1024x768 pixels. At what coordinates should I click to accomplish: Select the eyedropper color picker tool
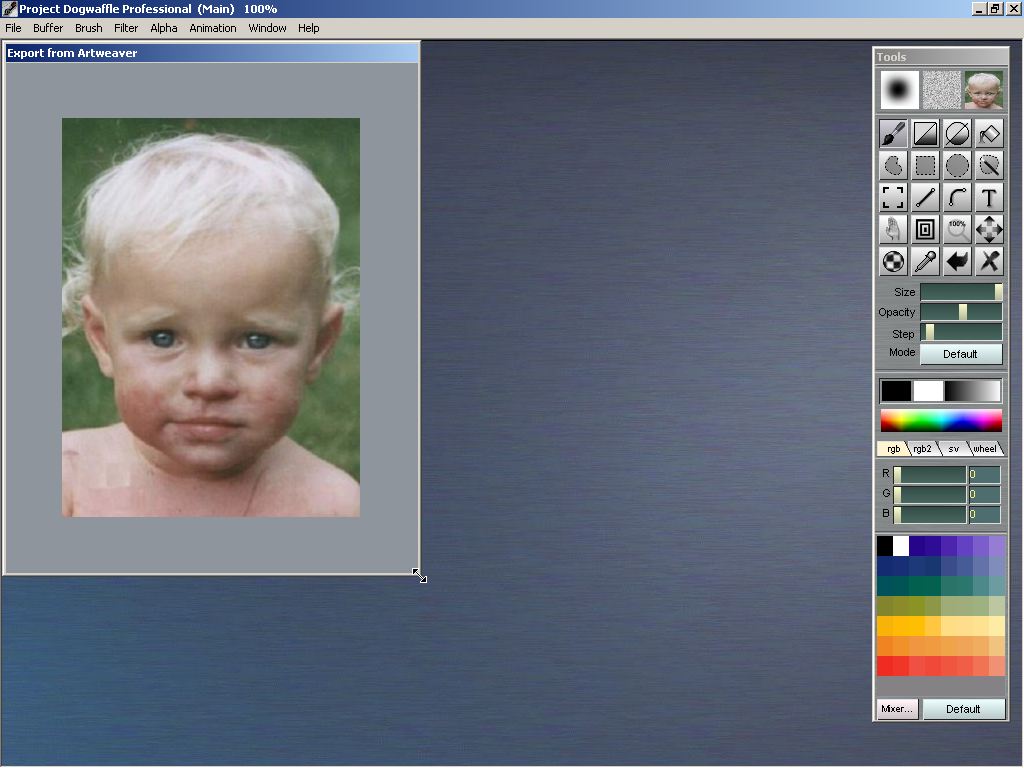pyautogui.click(x=925, y=261)
